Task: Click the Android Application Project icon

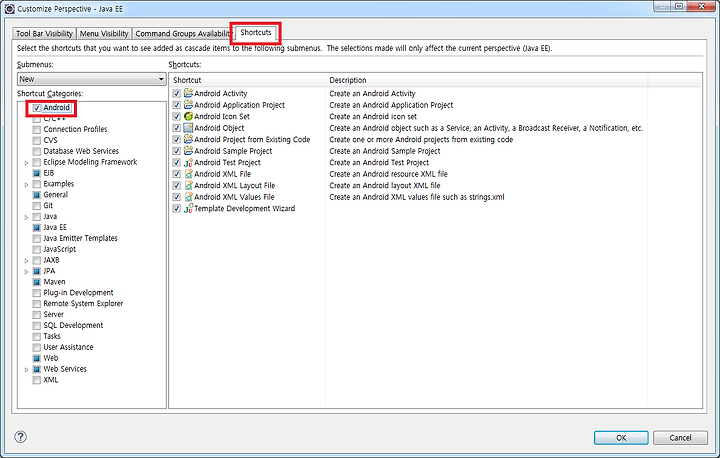Action: pos(188,105)
